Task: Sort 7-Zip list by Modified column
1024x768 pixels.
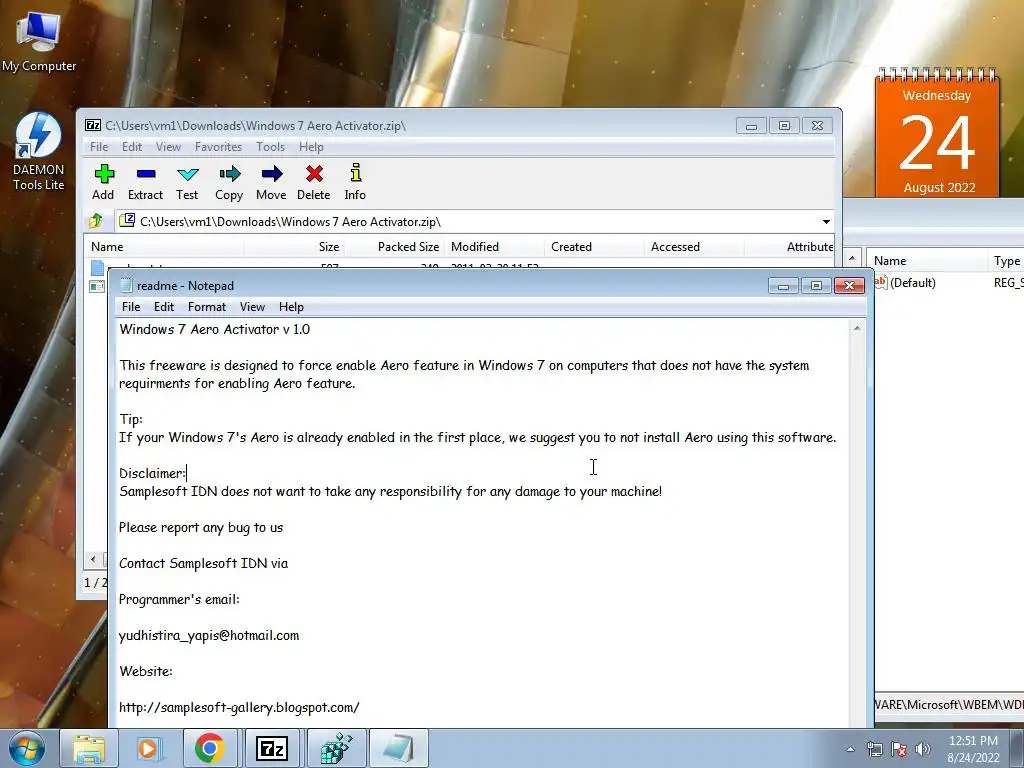Action: [494, 247]
